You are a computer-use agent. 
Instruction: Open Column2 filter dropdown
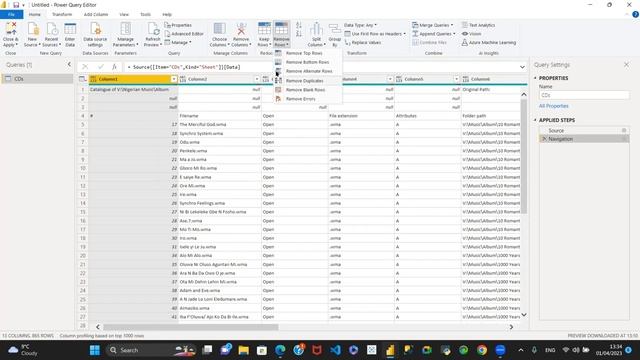257,79
